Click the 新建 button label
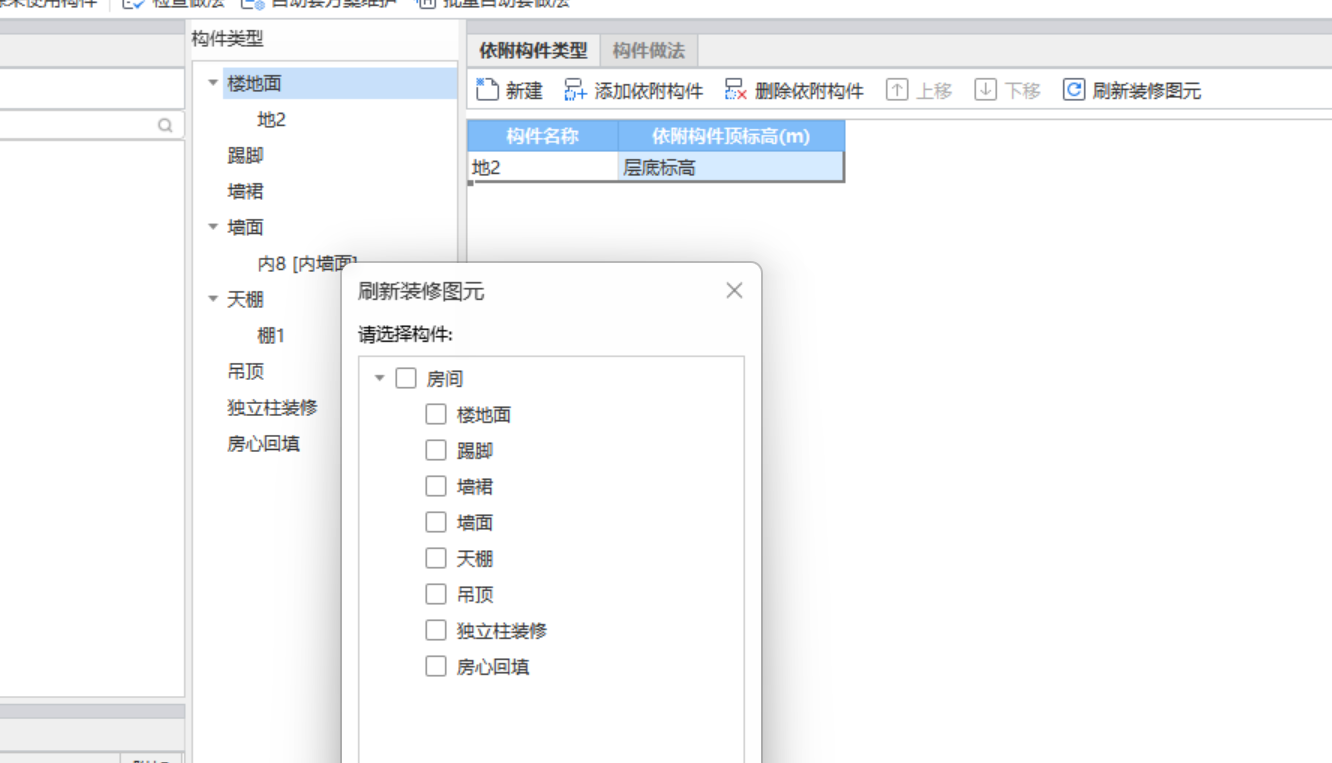1332x763 pixels. 524,91
